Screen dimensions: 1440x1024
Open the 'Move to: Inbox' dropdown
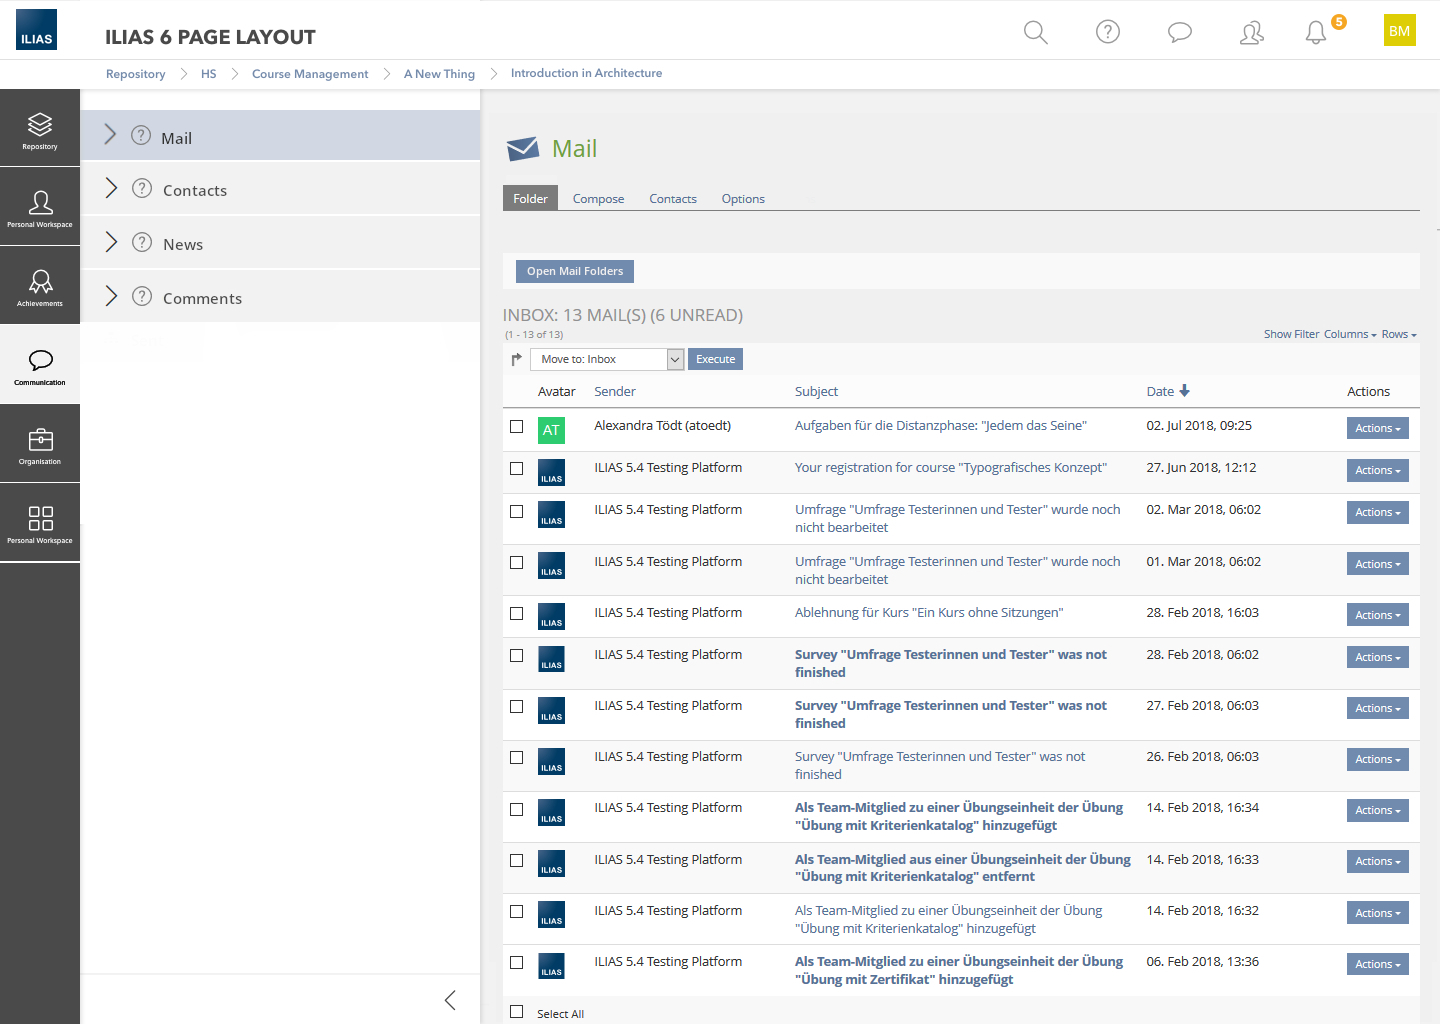607,359
